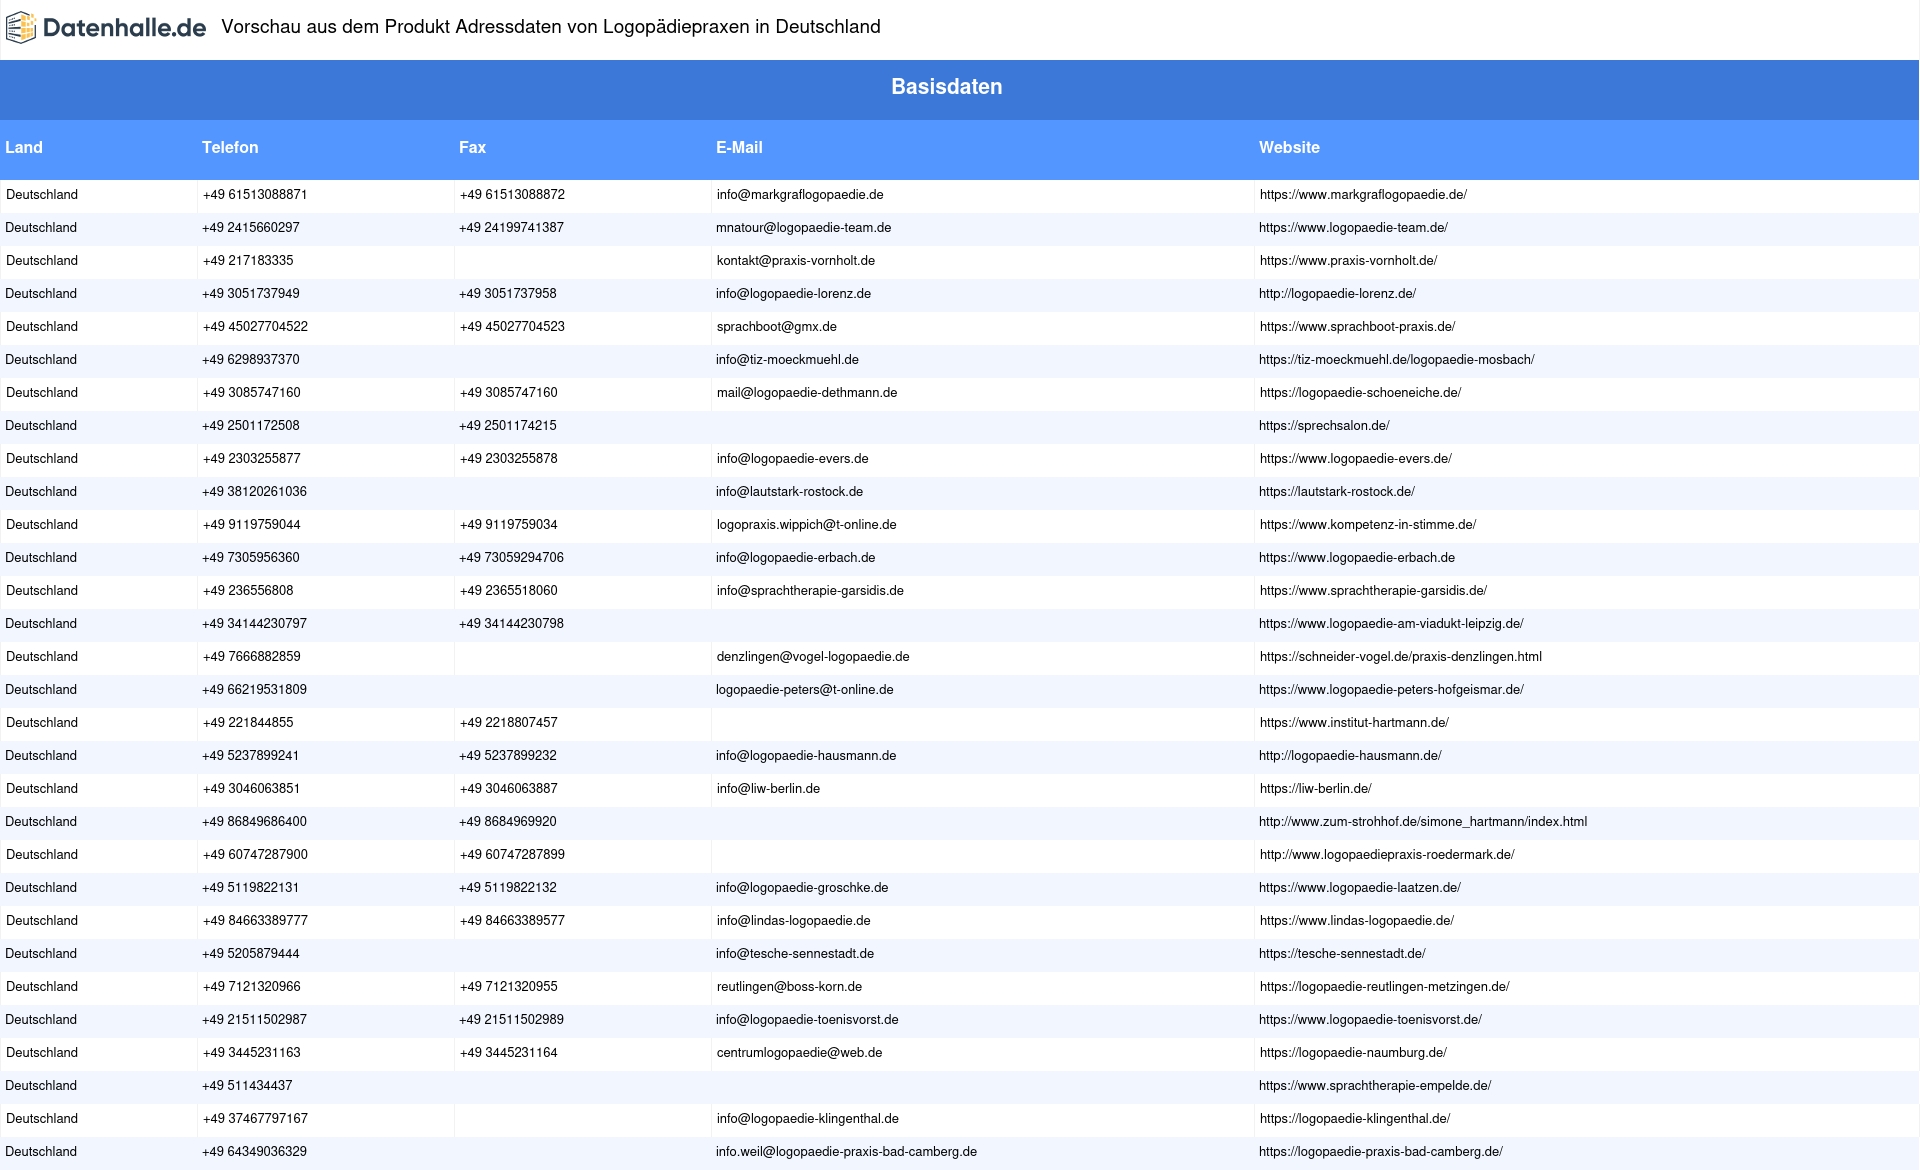The image size is (1920, 1170).
Task: Click the Datenhalle.de logo
Action: point(106,28)
